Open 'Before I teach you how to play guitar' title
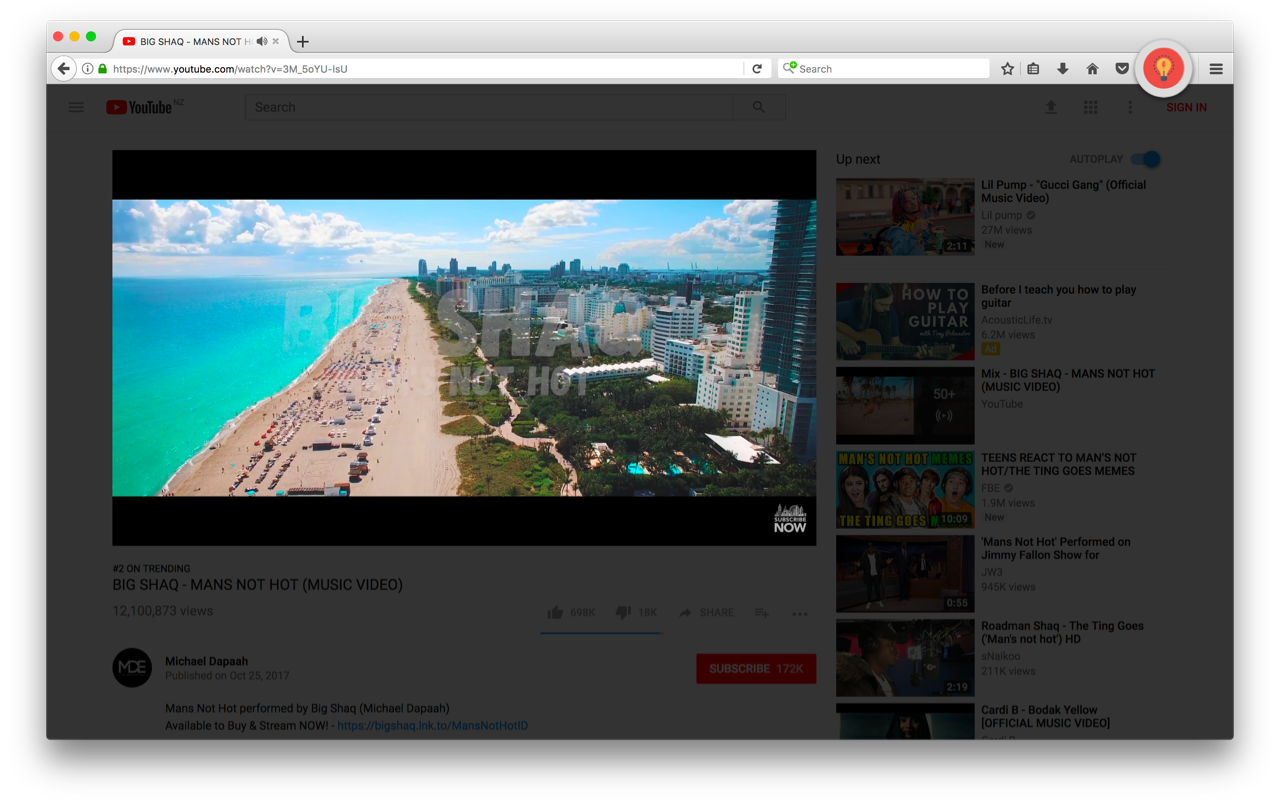The width and height of the screenshot is (1280, 800). coord(1058,296)
